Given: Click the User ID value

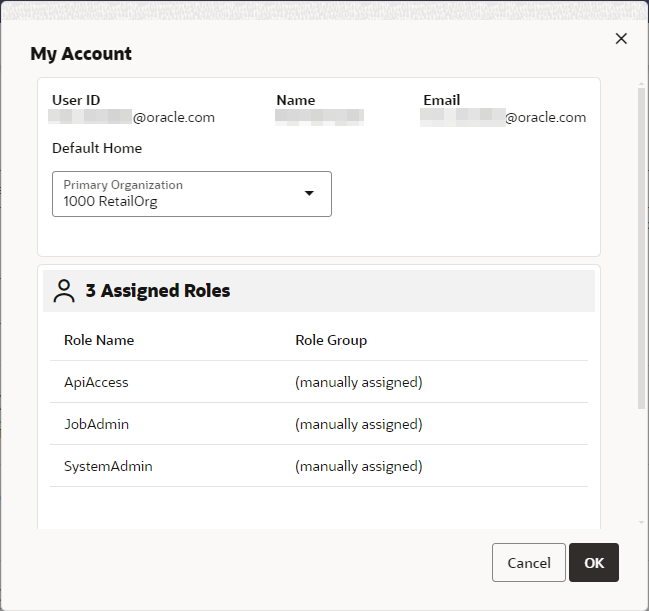Looking at the screenshot, I should tap(133, 117).
